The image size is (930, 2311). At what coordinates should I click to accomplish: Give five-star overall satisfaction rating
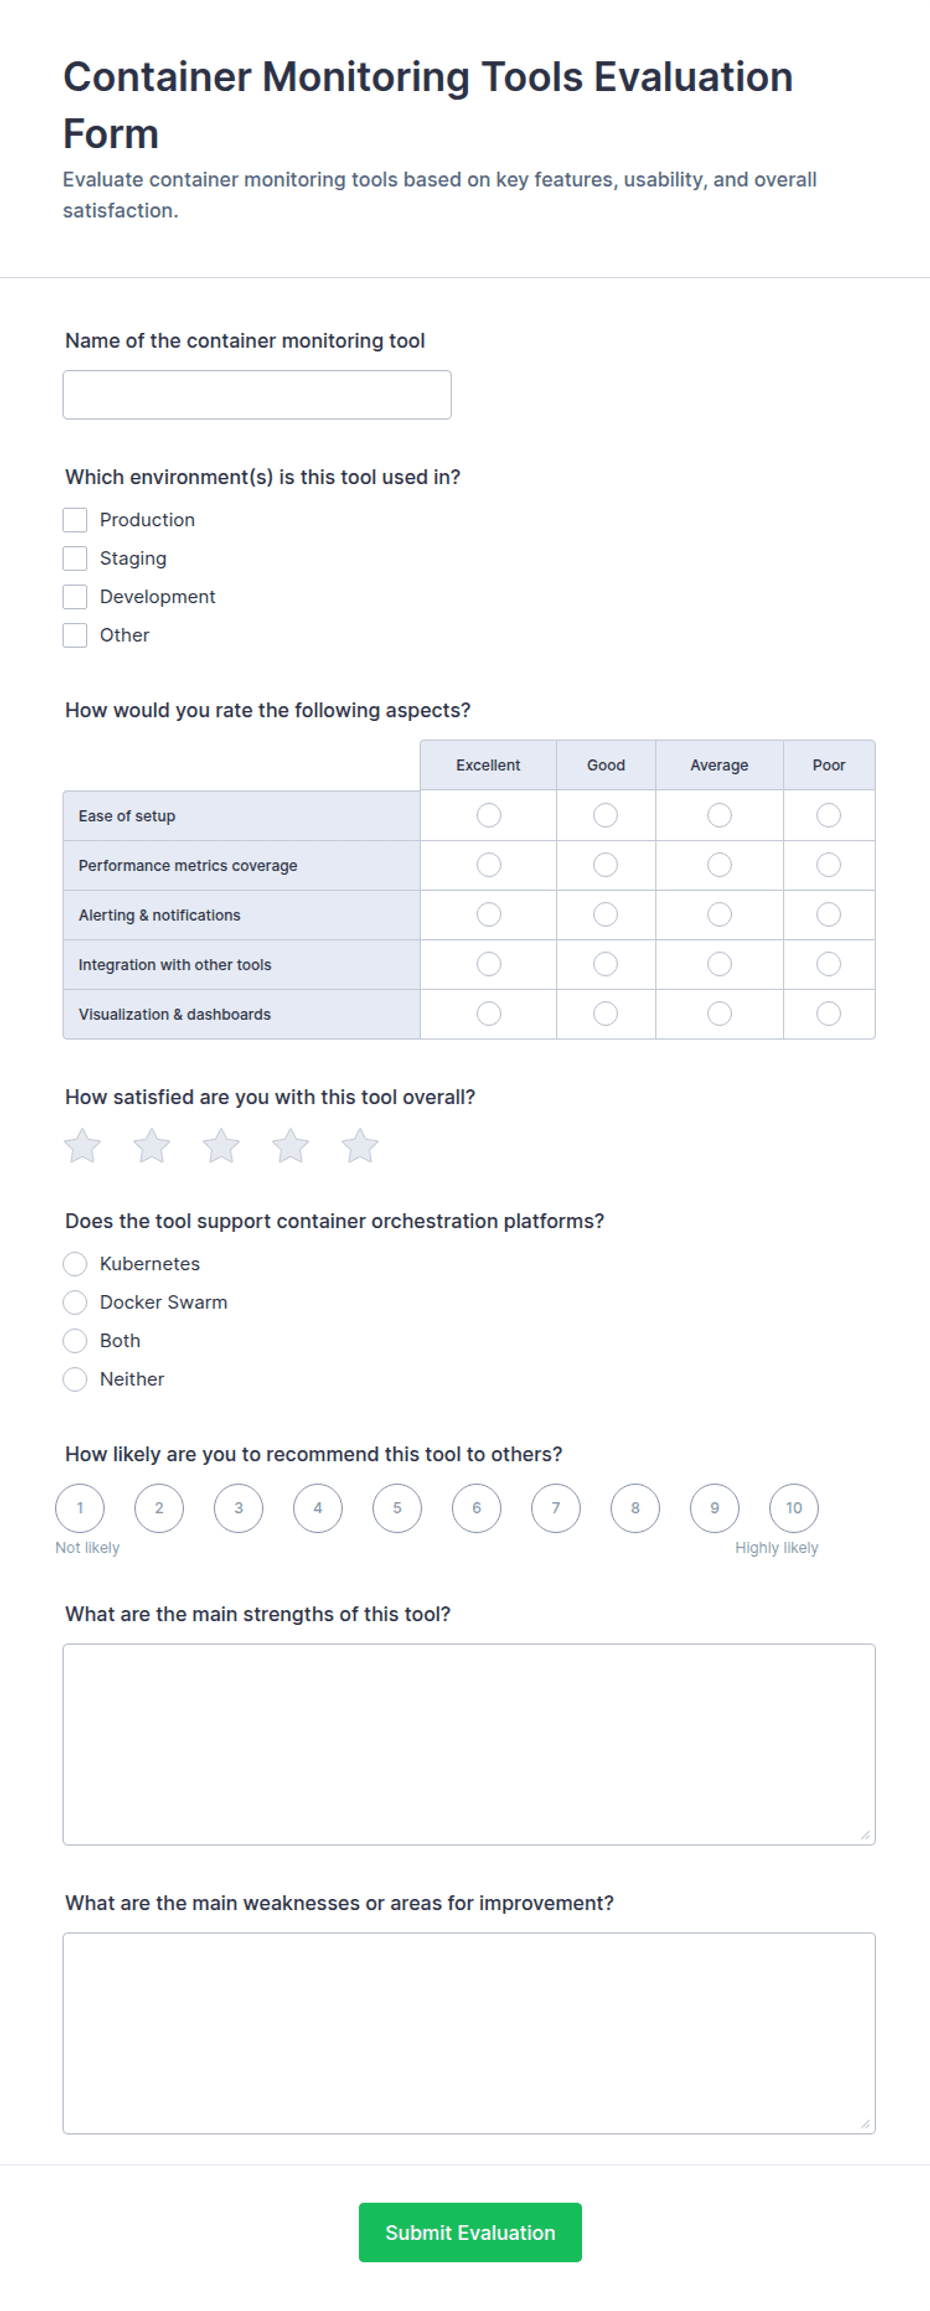pos(360,1146)
